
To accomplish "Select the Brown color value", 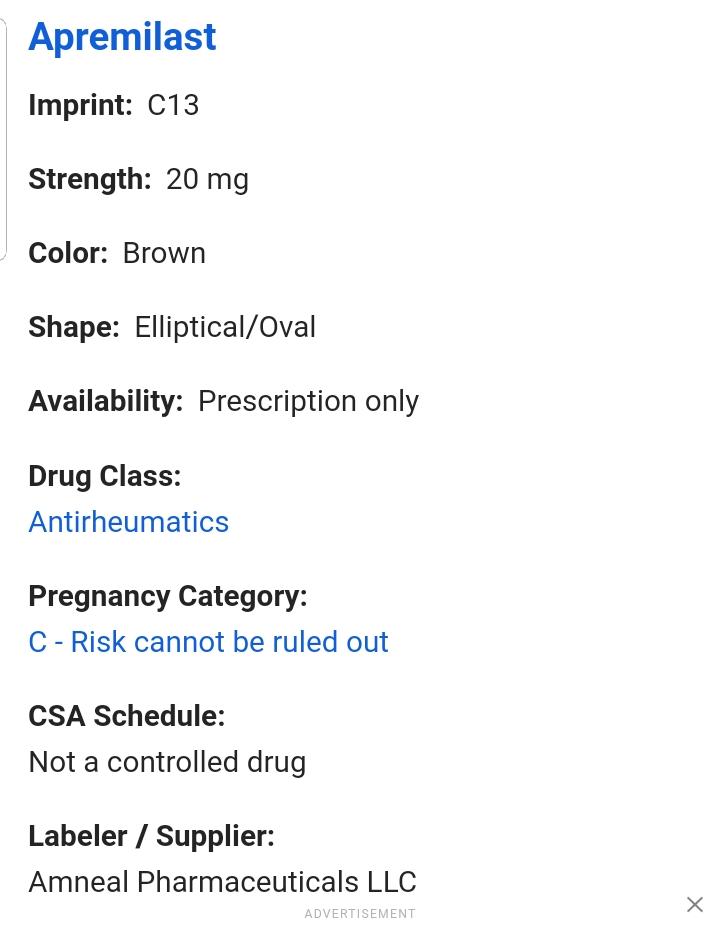I will pos(164,253).
